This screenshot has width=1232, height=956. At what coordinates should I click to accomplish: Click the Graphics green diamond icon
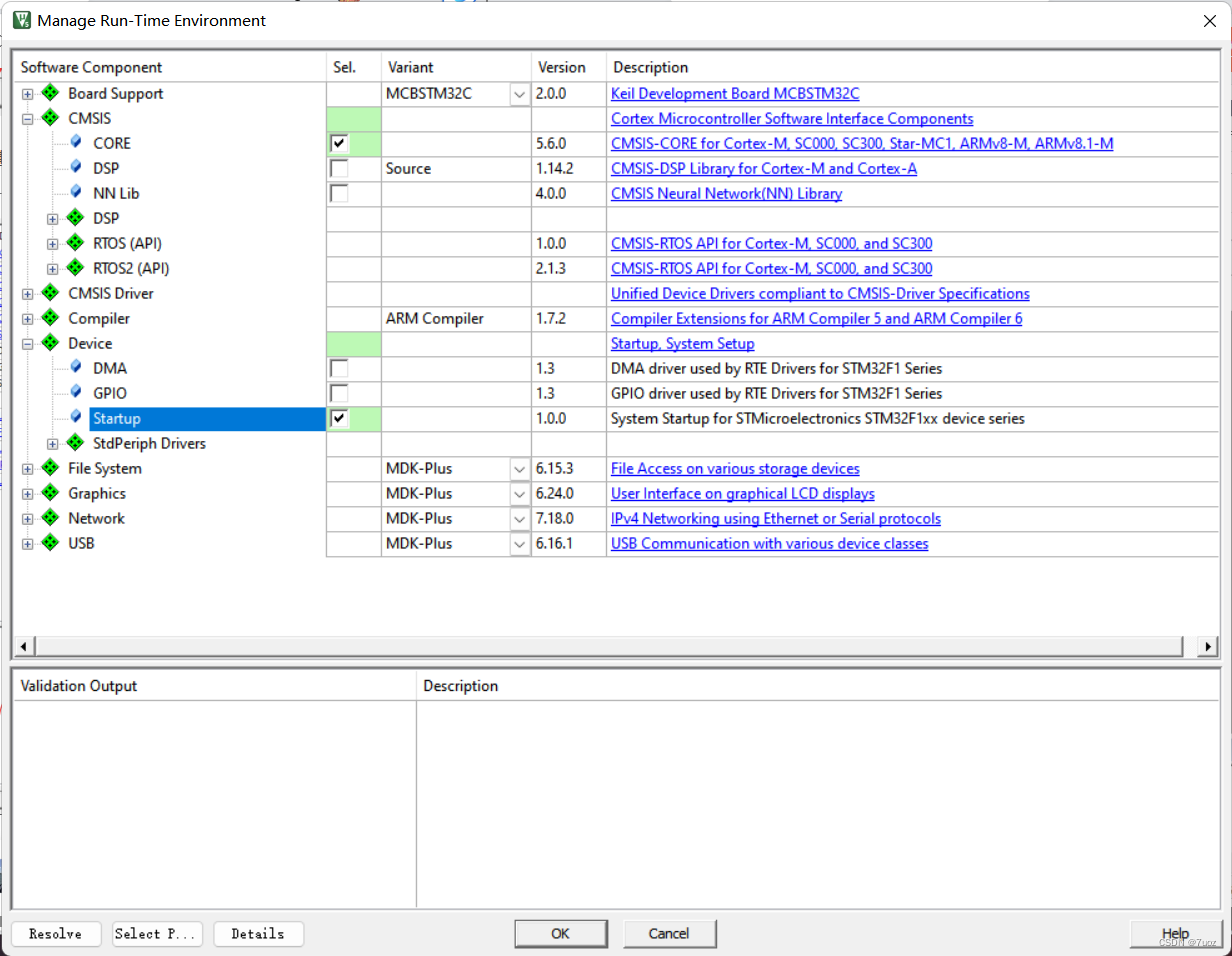[50, 493]
